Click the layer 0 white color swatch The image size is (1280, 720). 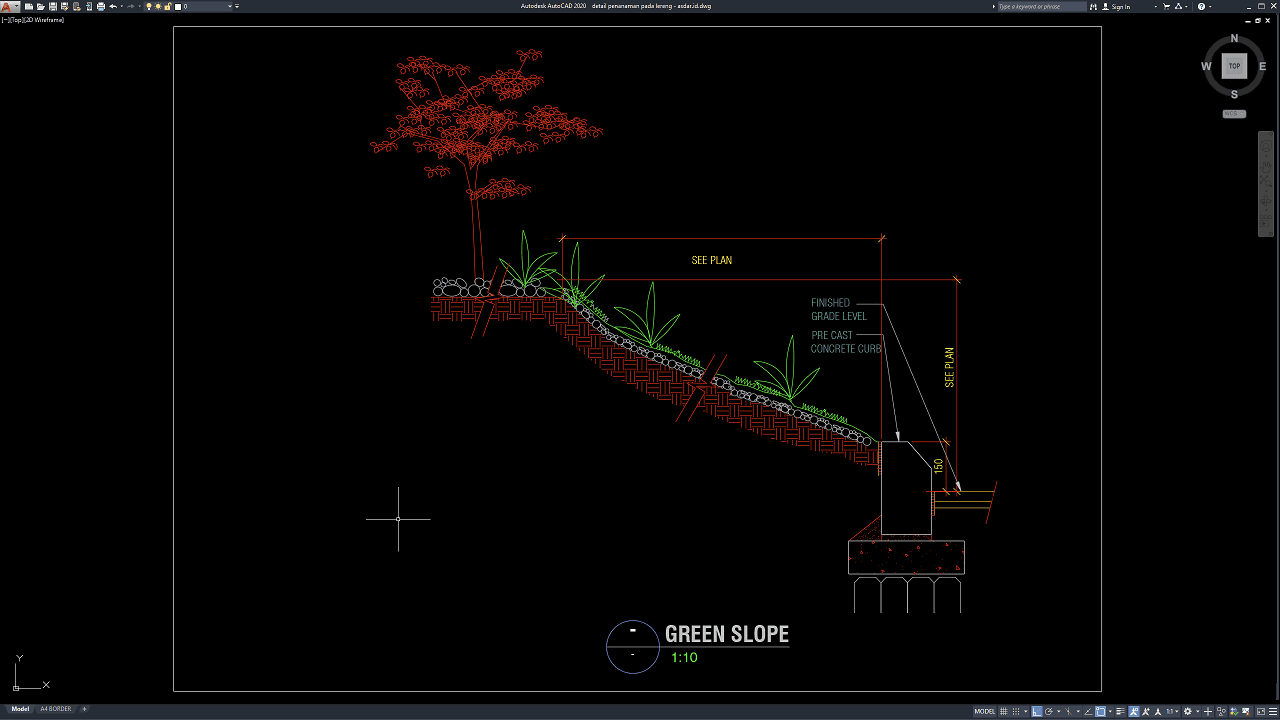[179, 6]
